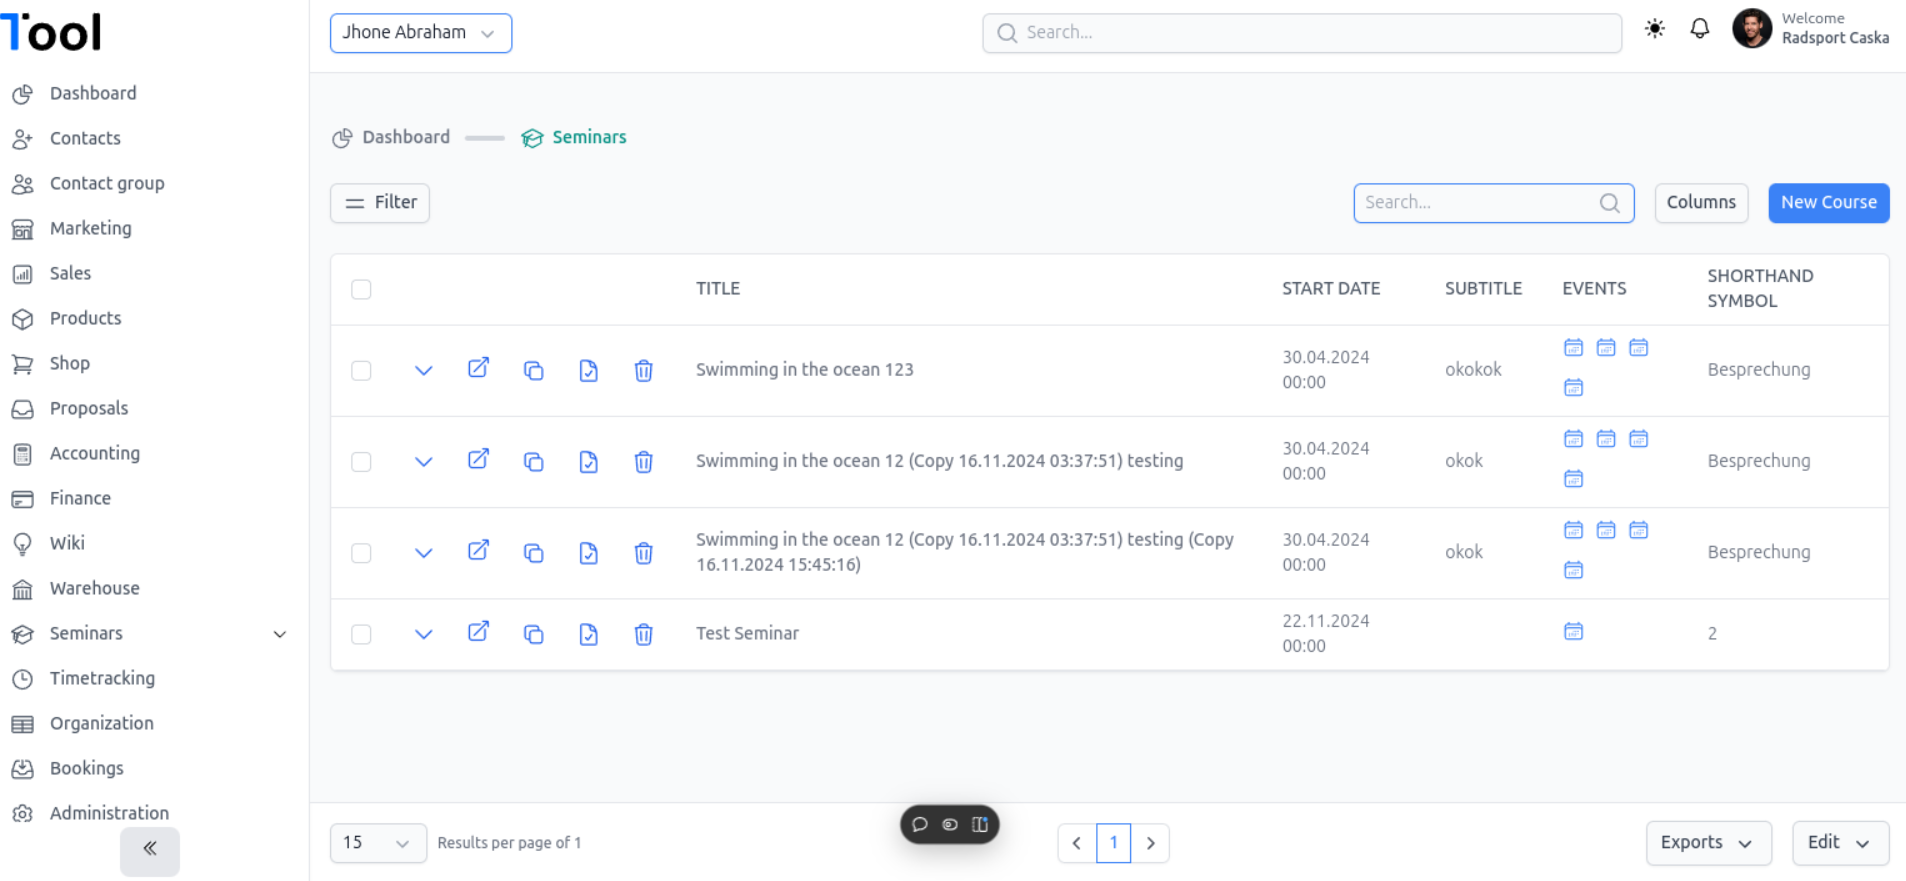
Task: Go to the next page arrow
Action: (1151, 843)
